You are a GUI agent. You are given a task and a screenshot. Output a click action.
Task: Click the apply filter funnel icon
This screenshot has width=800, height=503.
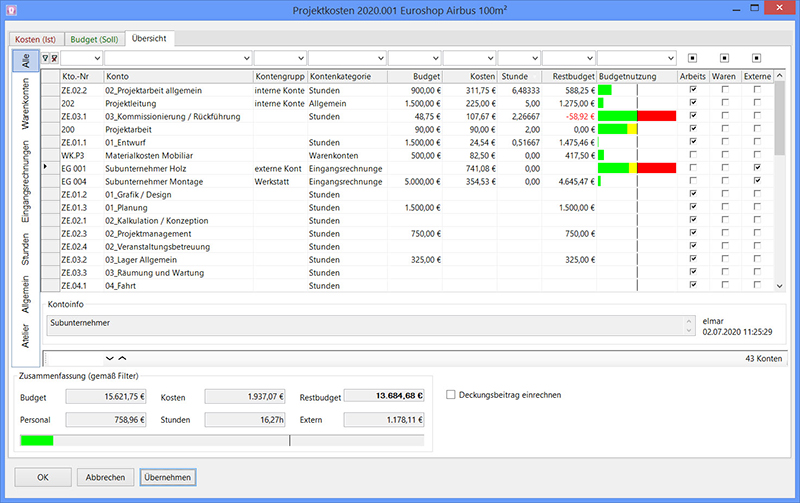coord(45,58)
